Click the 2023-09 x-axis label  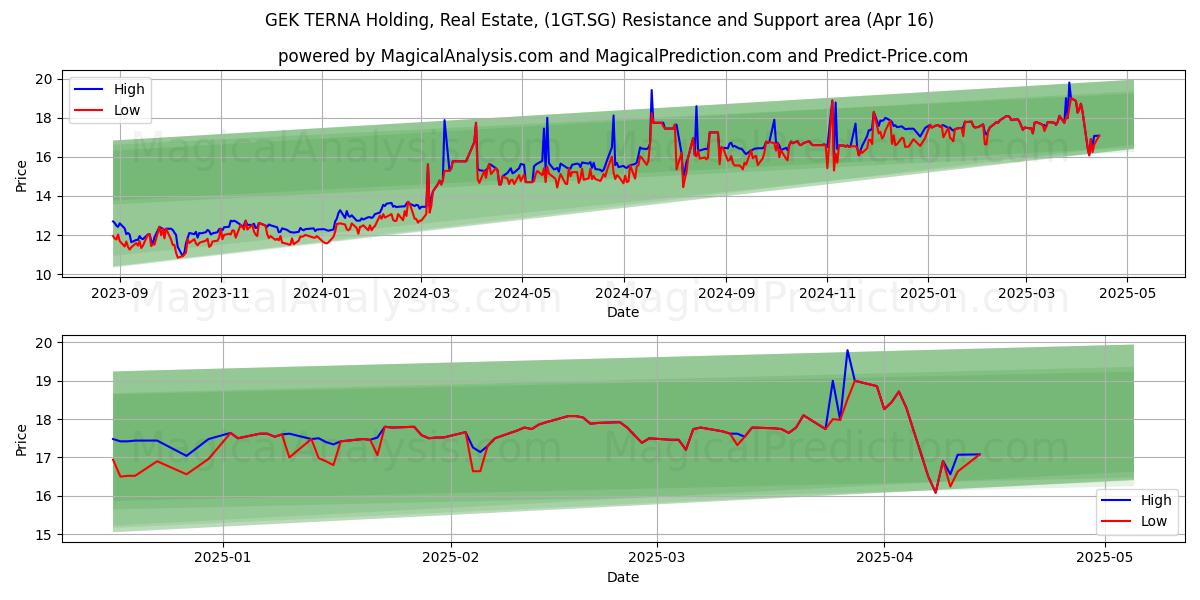[119, 293]
